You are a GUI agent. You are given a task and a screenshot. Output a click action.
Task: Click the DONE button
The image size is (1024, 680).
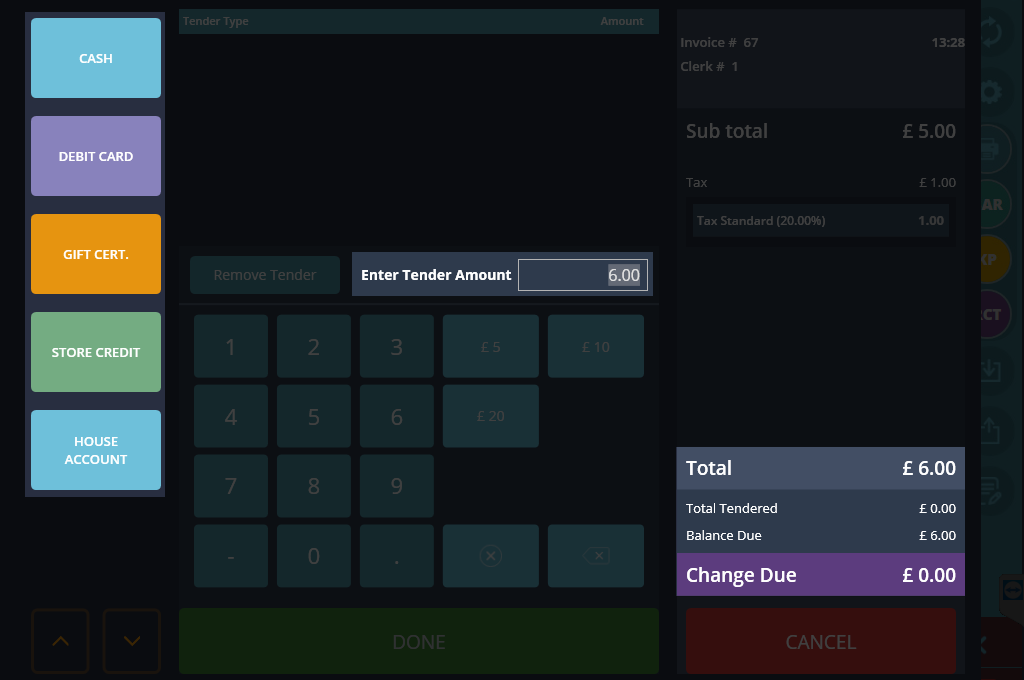pyautogui.click(x=419, y=641)
